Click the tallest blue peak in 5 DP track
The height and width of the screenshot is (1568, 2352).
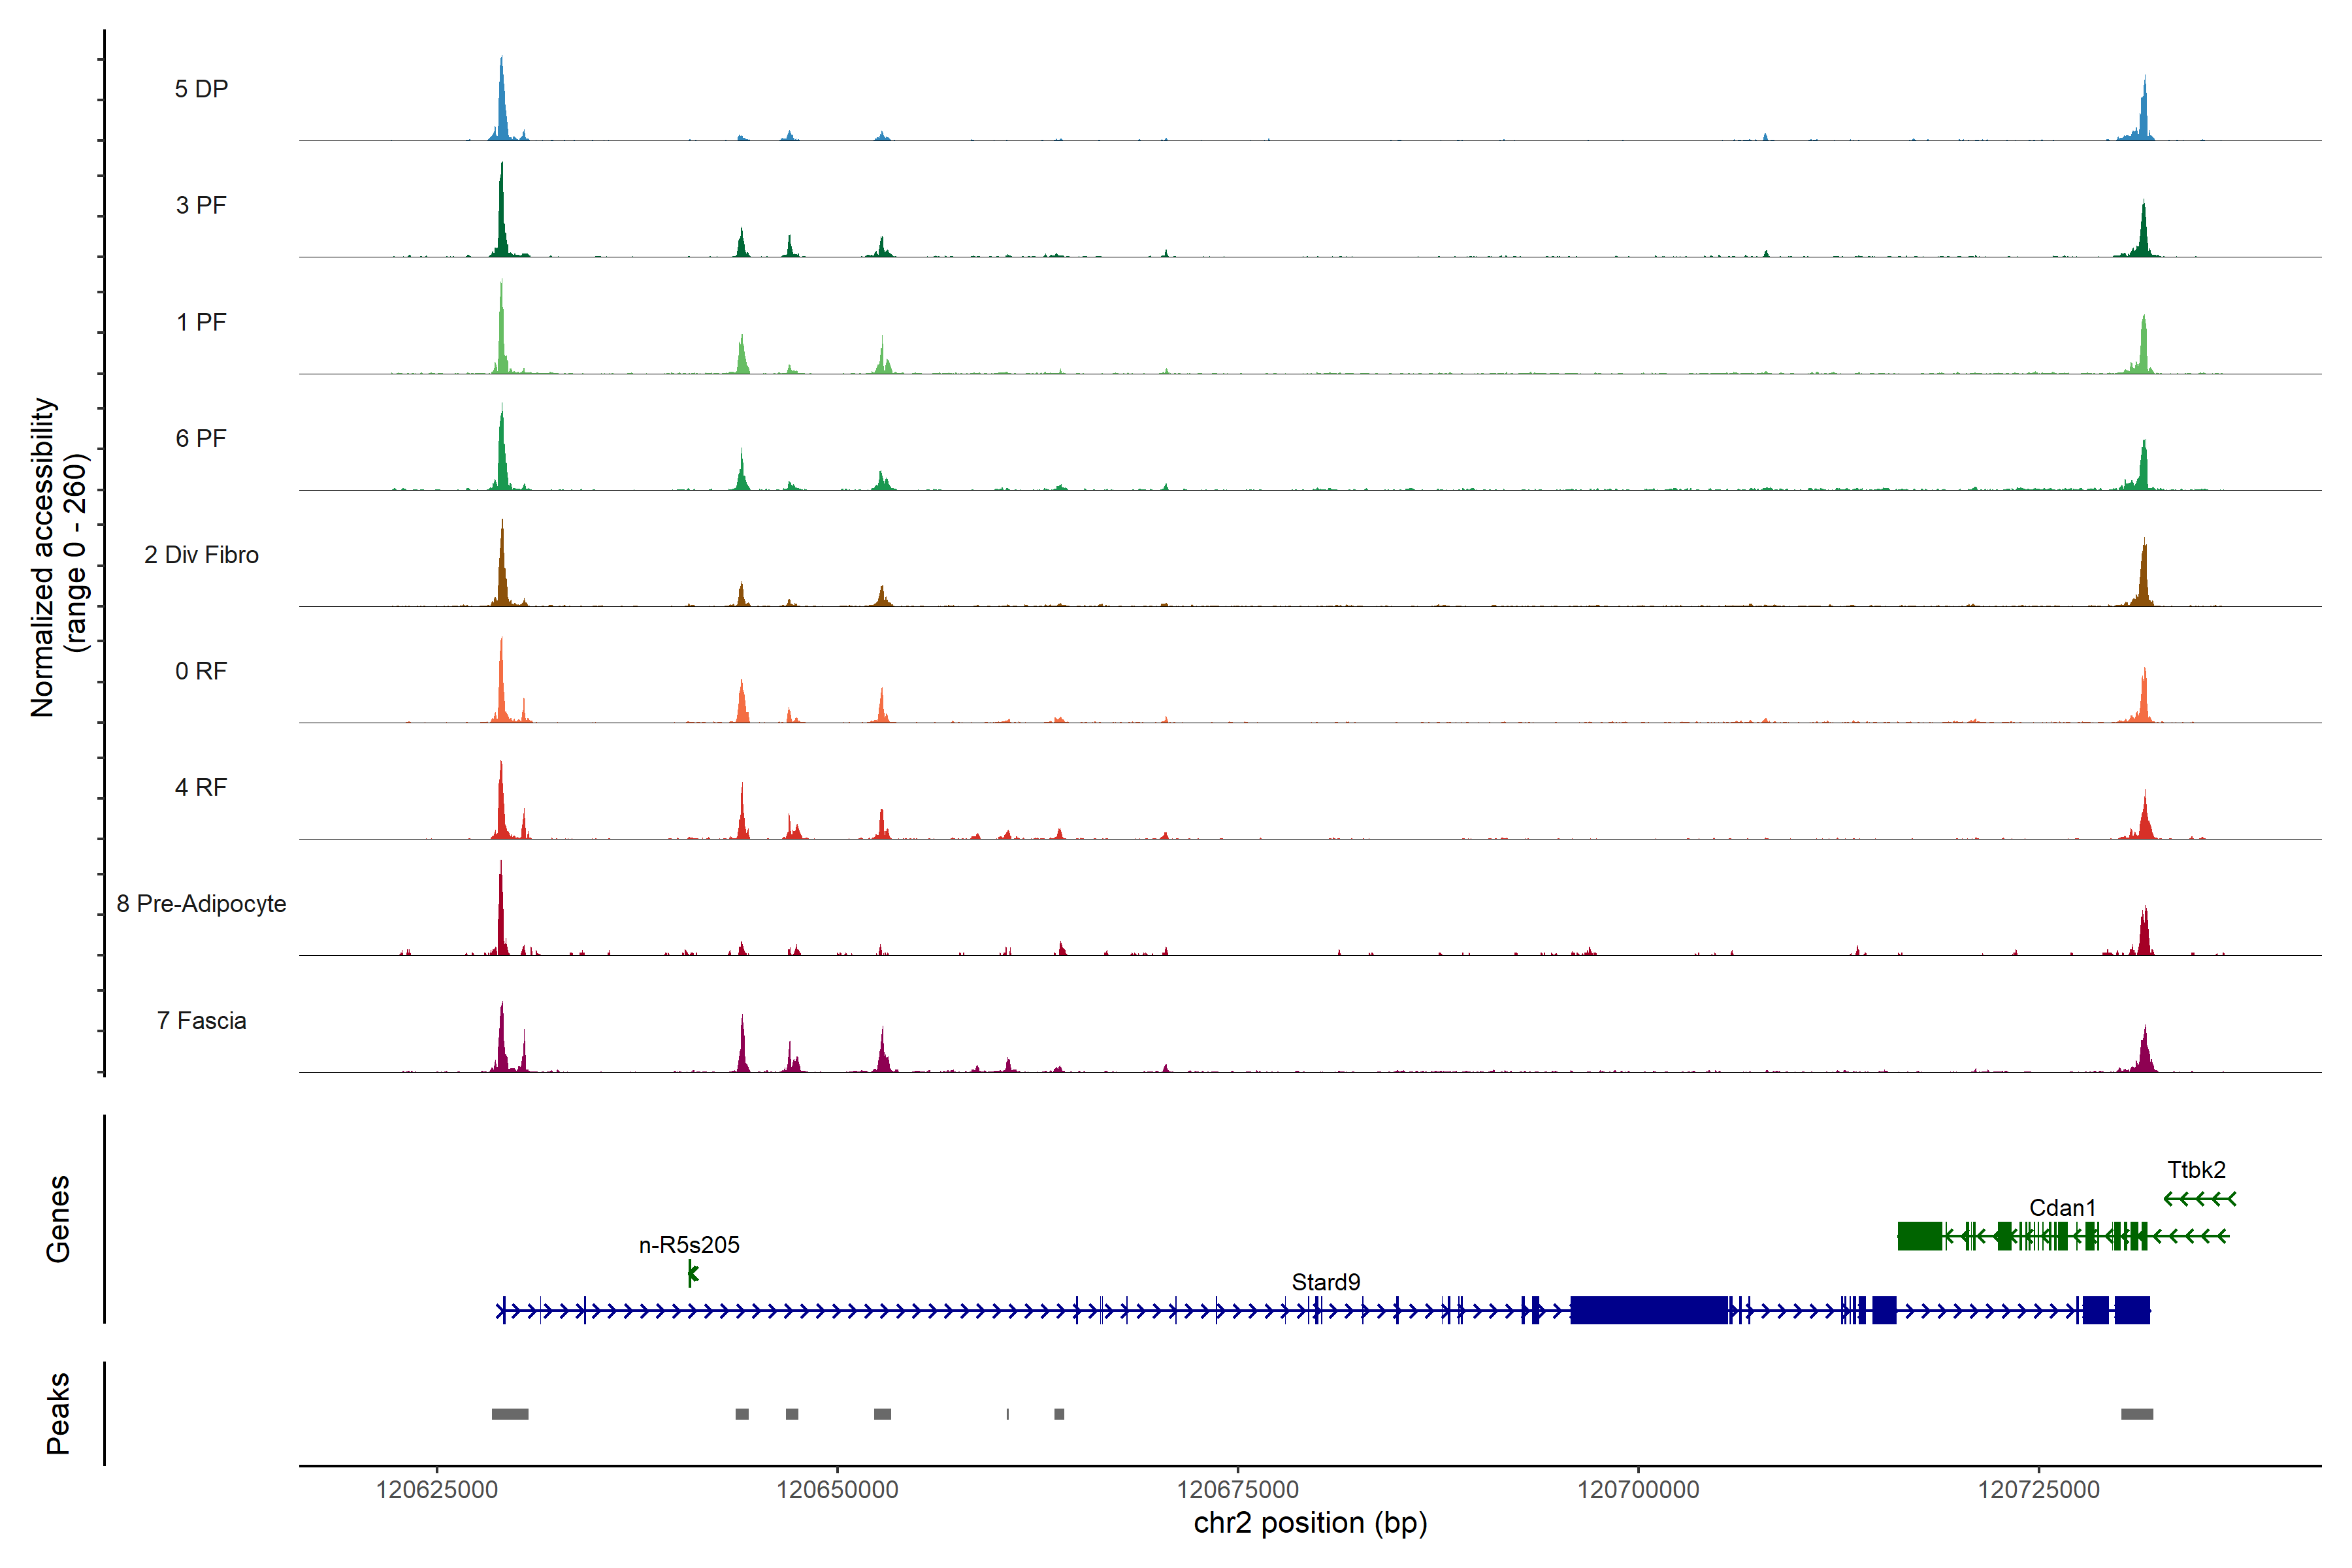tap(502, 100)
